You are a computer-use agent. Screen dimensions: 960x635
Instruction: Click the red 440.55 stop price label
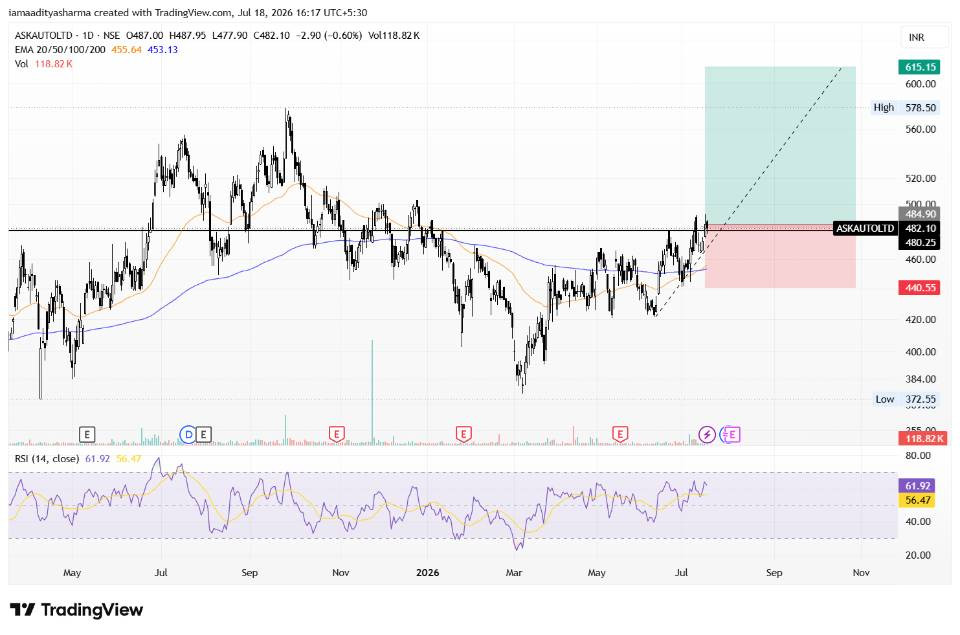(920, 287)
